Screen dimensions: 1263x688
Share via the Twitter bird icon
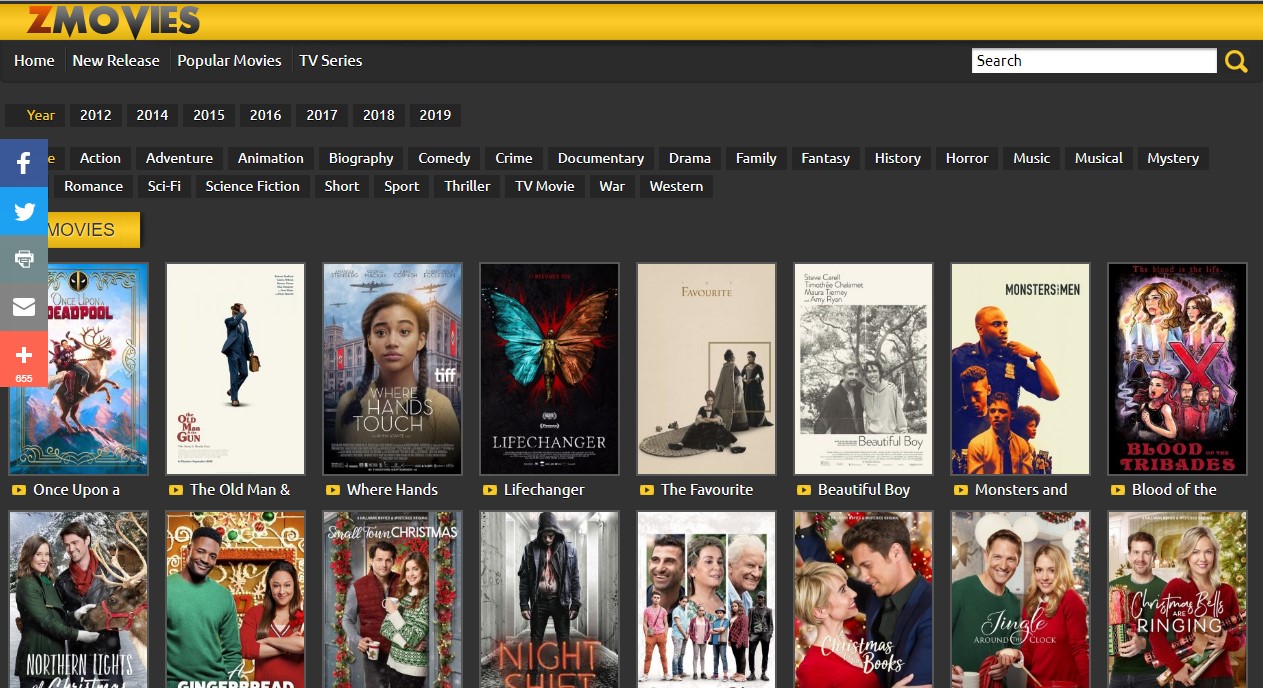point(24,211)
